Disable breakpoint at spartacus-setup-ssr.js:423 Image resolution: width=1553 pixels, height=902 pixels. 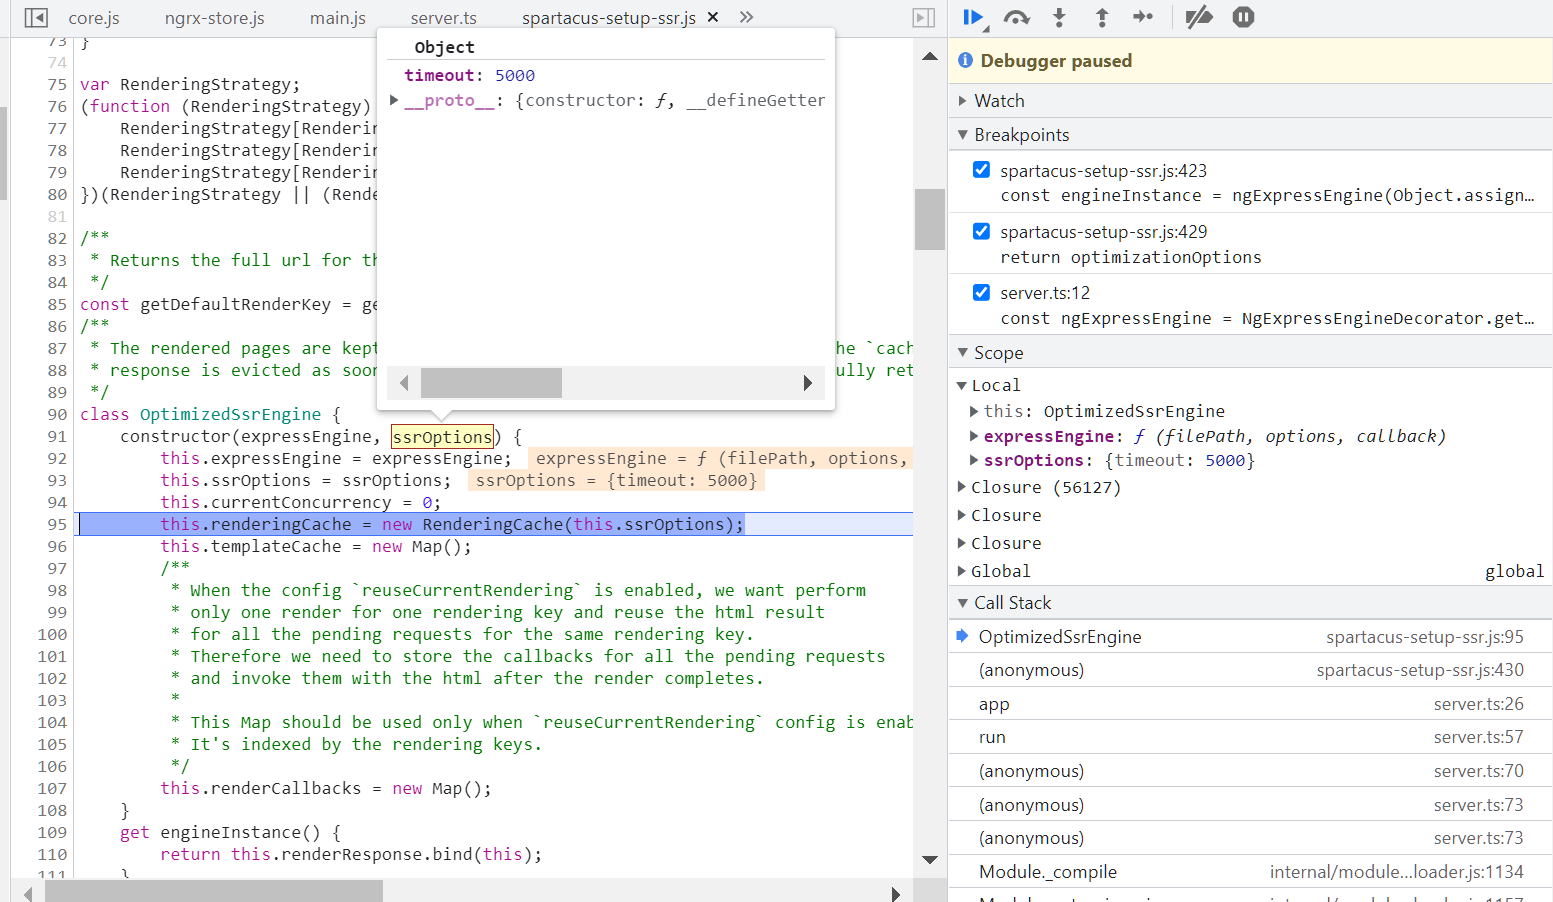[982, 170]
